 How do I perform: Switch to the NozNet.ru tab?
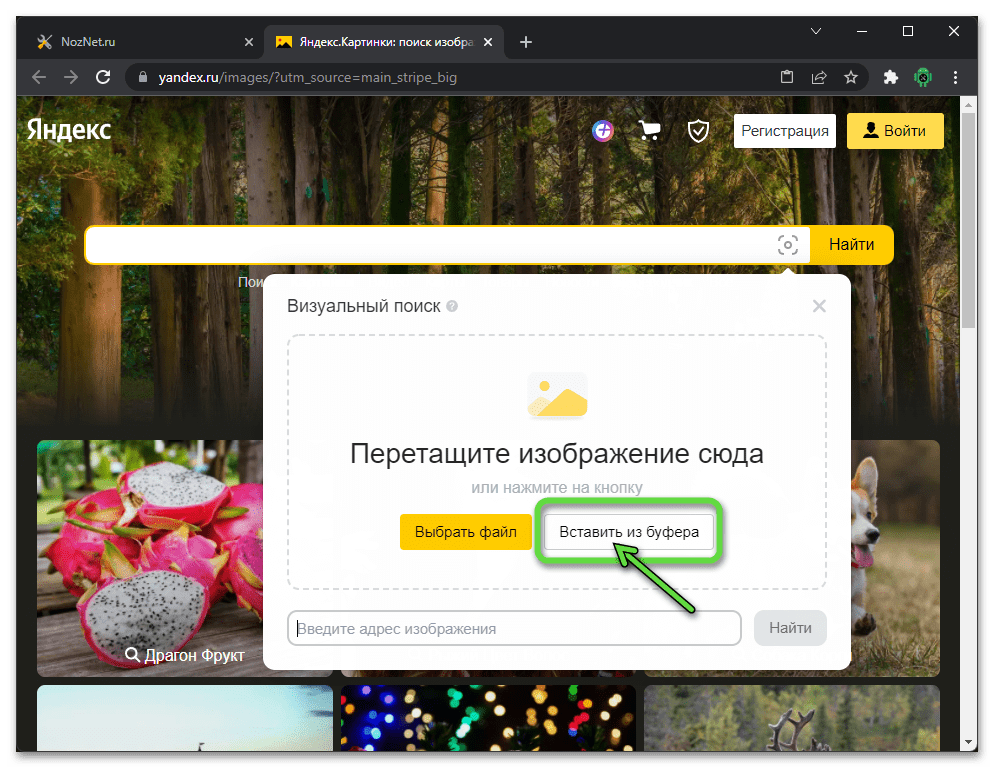coord(141,42)
